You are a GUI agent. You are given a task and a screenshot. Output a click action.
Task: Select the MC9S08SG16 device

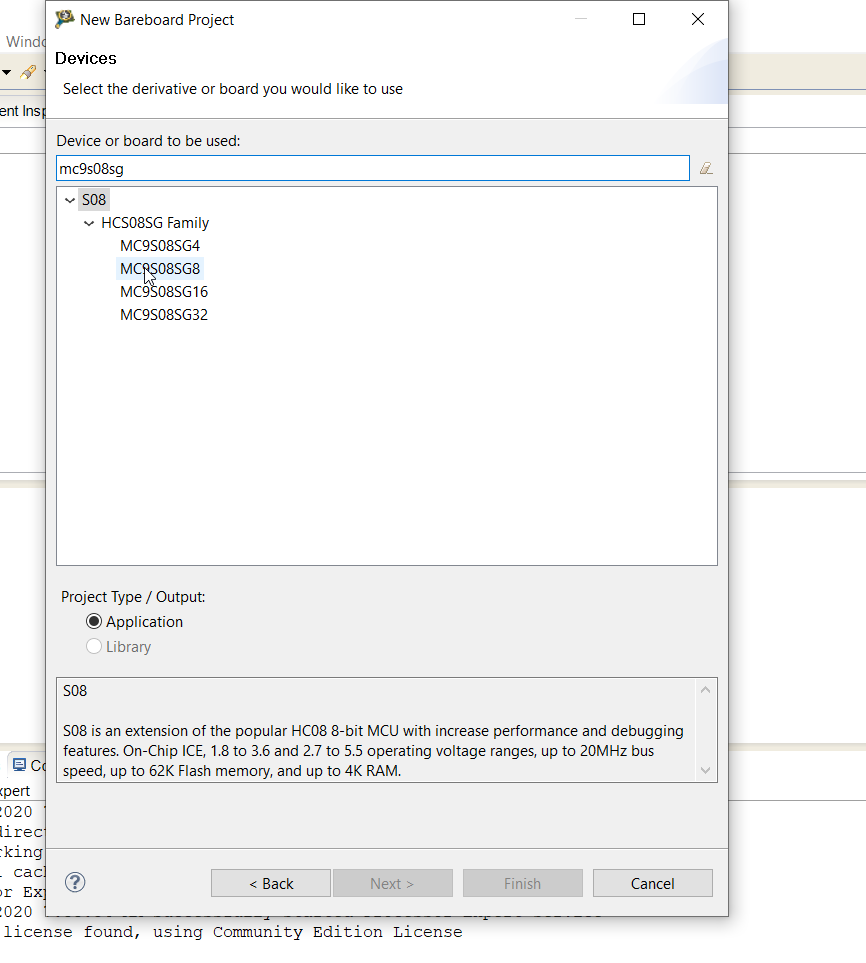tap(163, 291)
